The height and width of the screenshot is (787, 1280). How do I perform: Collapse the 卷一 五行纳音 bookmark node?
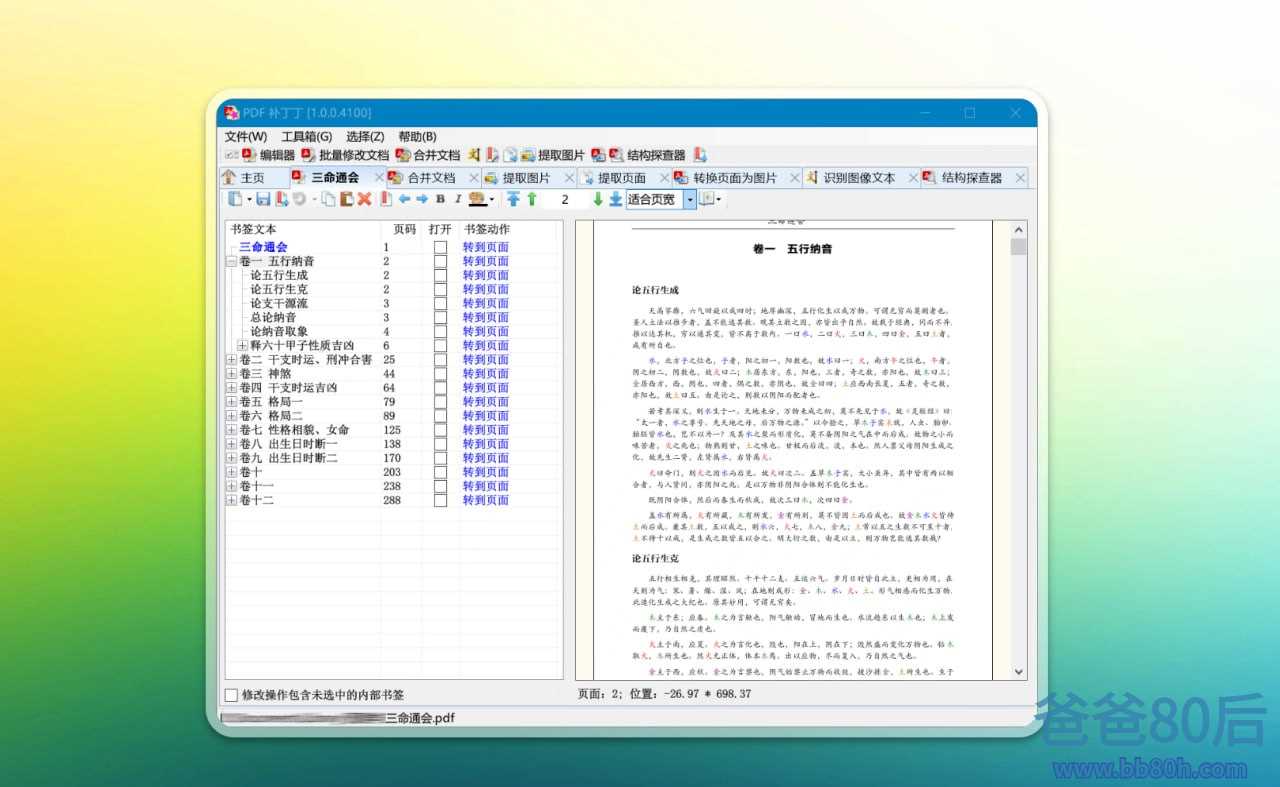tap(232, 261)
